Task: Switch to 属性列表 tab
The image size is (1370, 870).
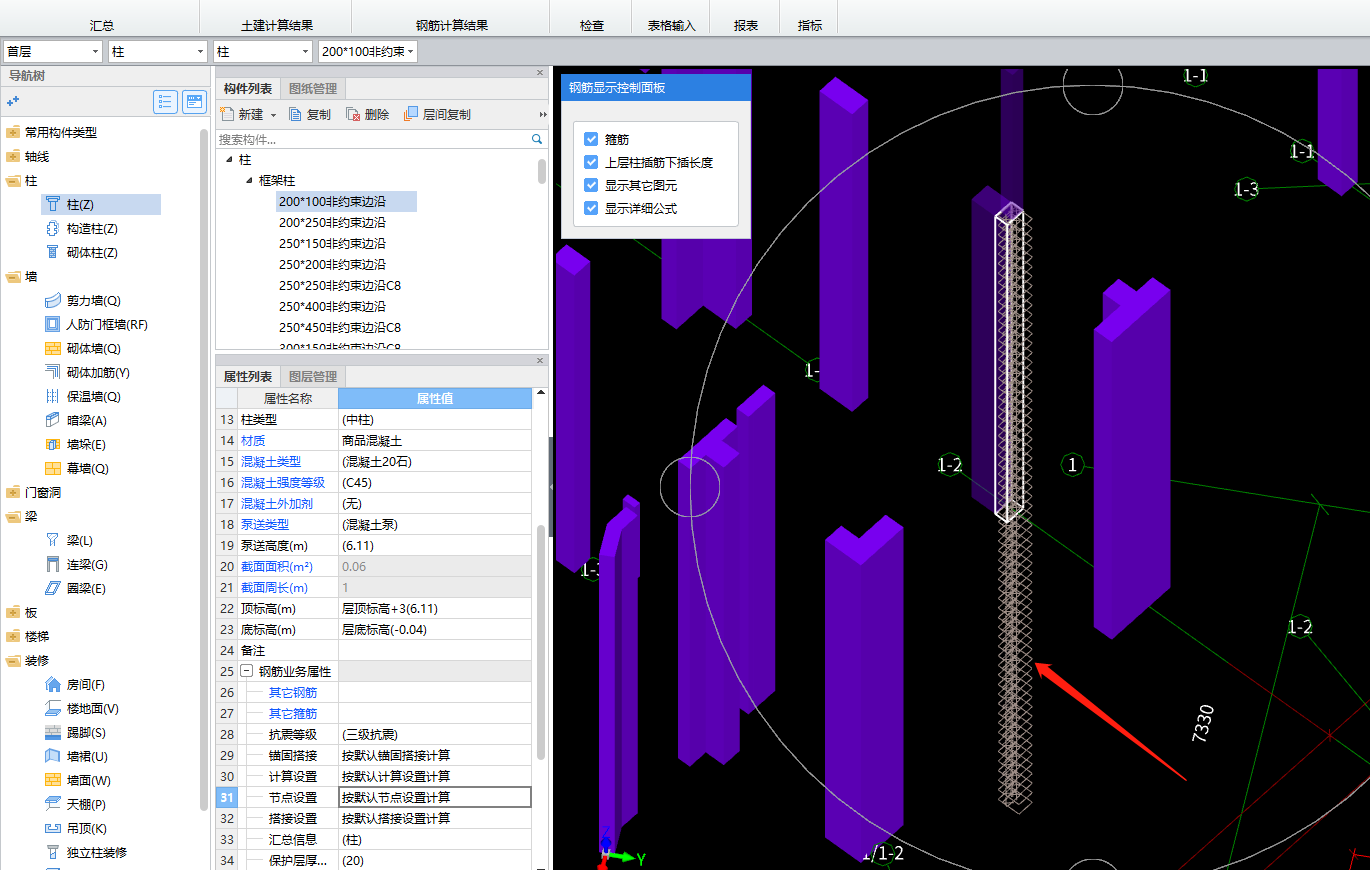Action: [247, 376]
